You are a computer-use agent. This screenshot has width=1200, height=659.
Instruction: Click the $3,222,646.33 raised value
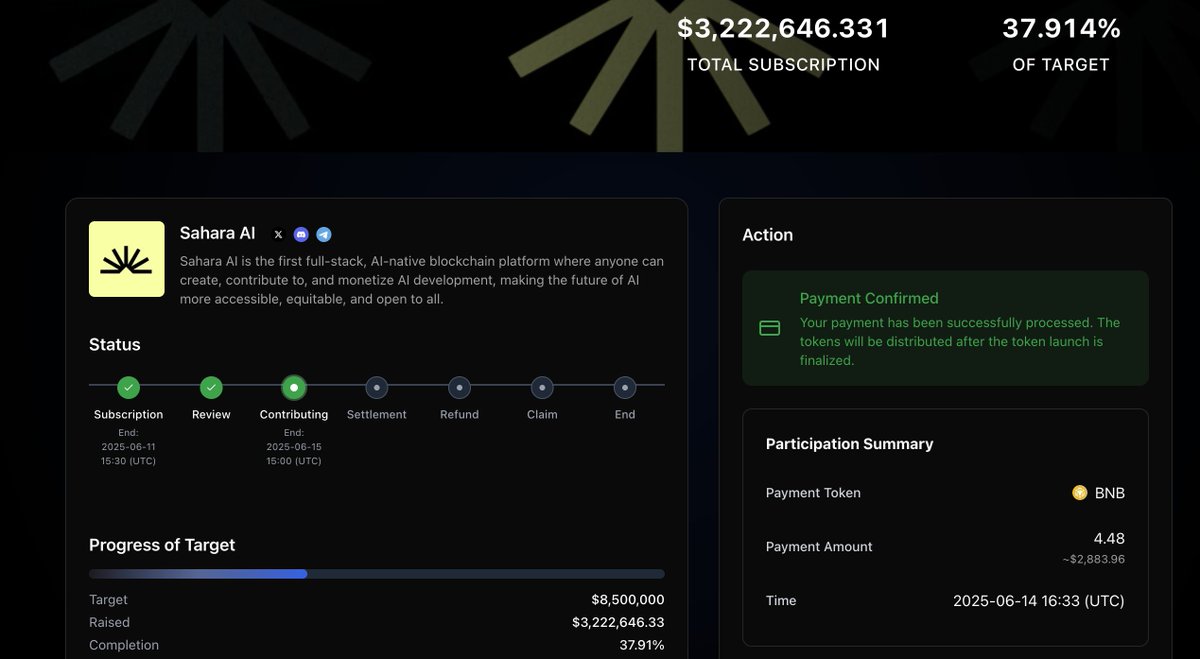(x=618, y=622)
